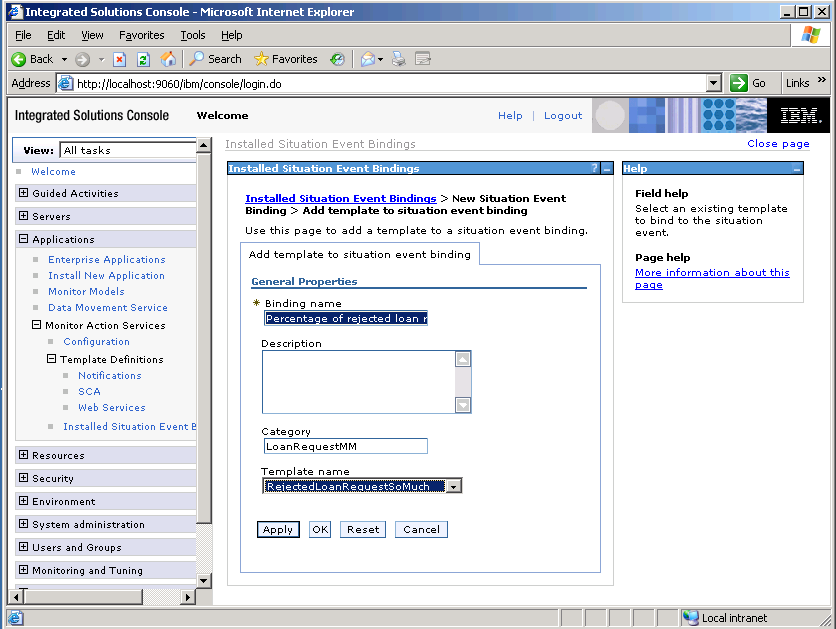Expand the Servers section
836x629 pixels.
(23, 216)
